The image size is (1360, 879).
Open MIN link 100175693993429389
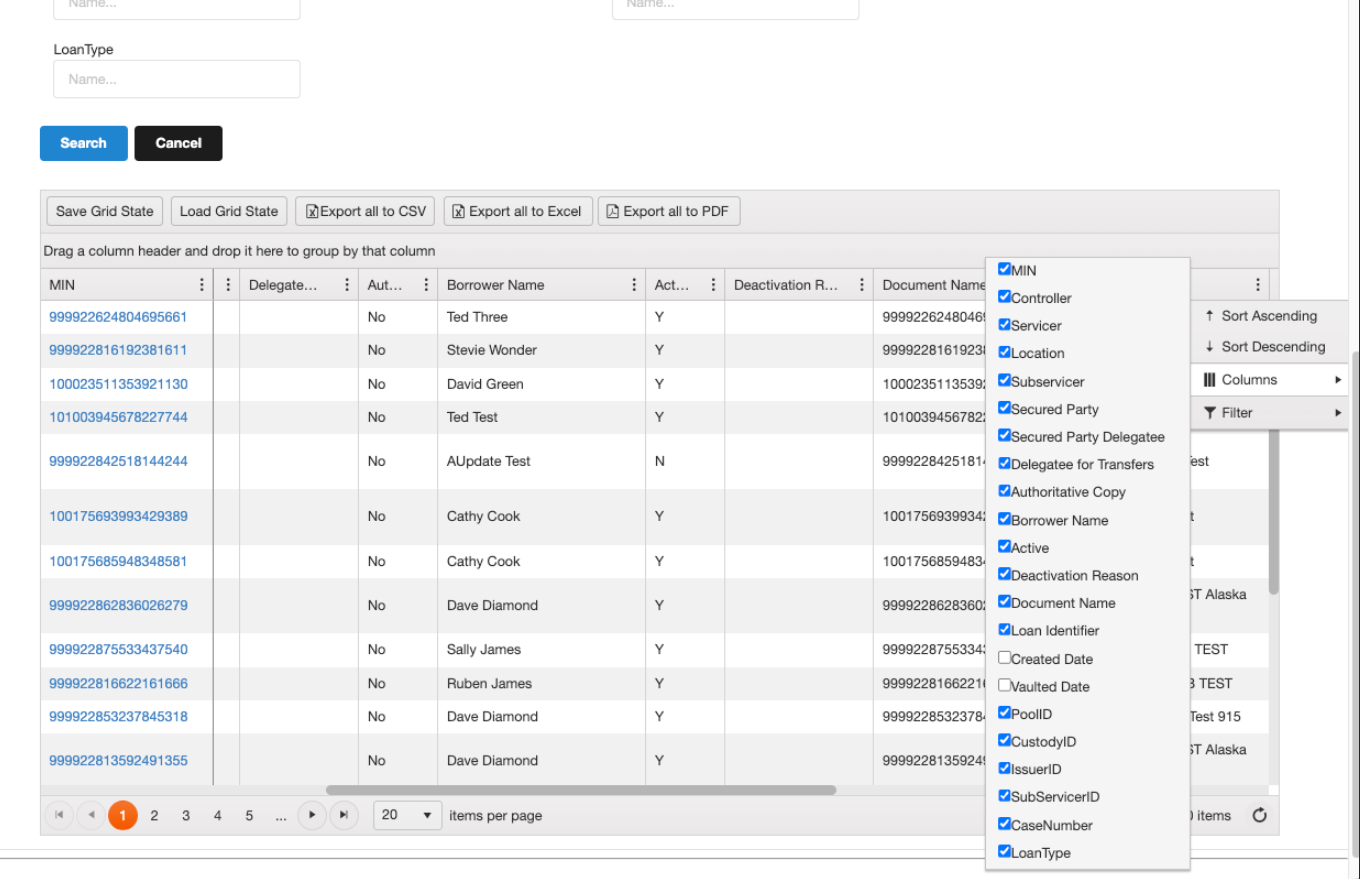pos(118,516)
